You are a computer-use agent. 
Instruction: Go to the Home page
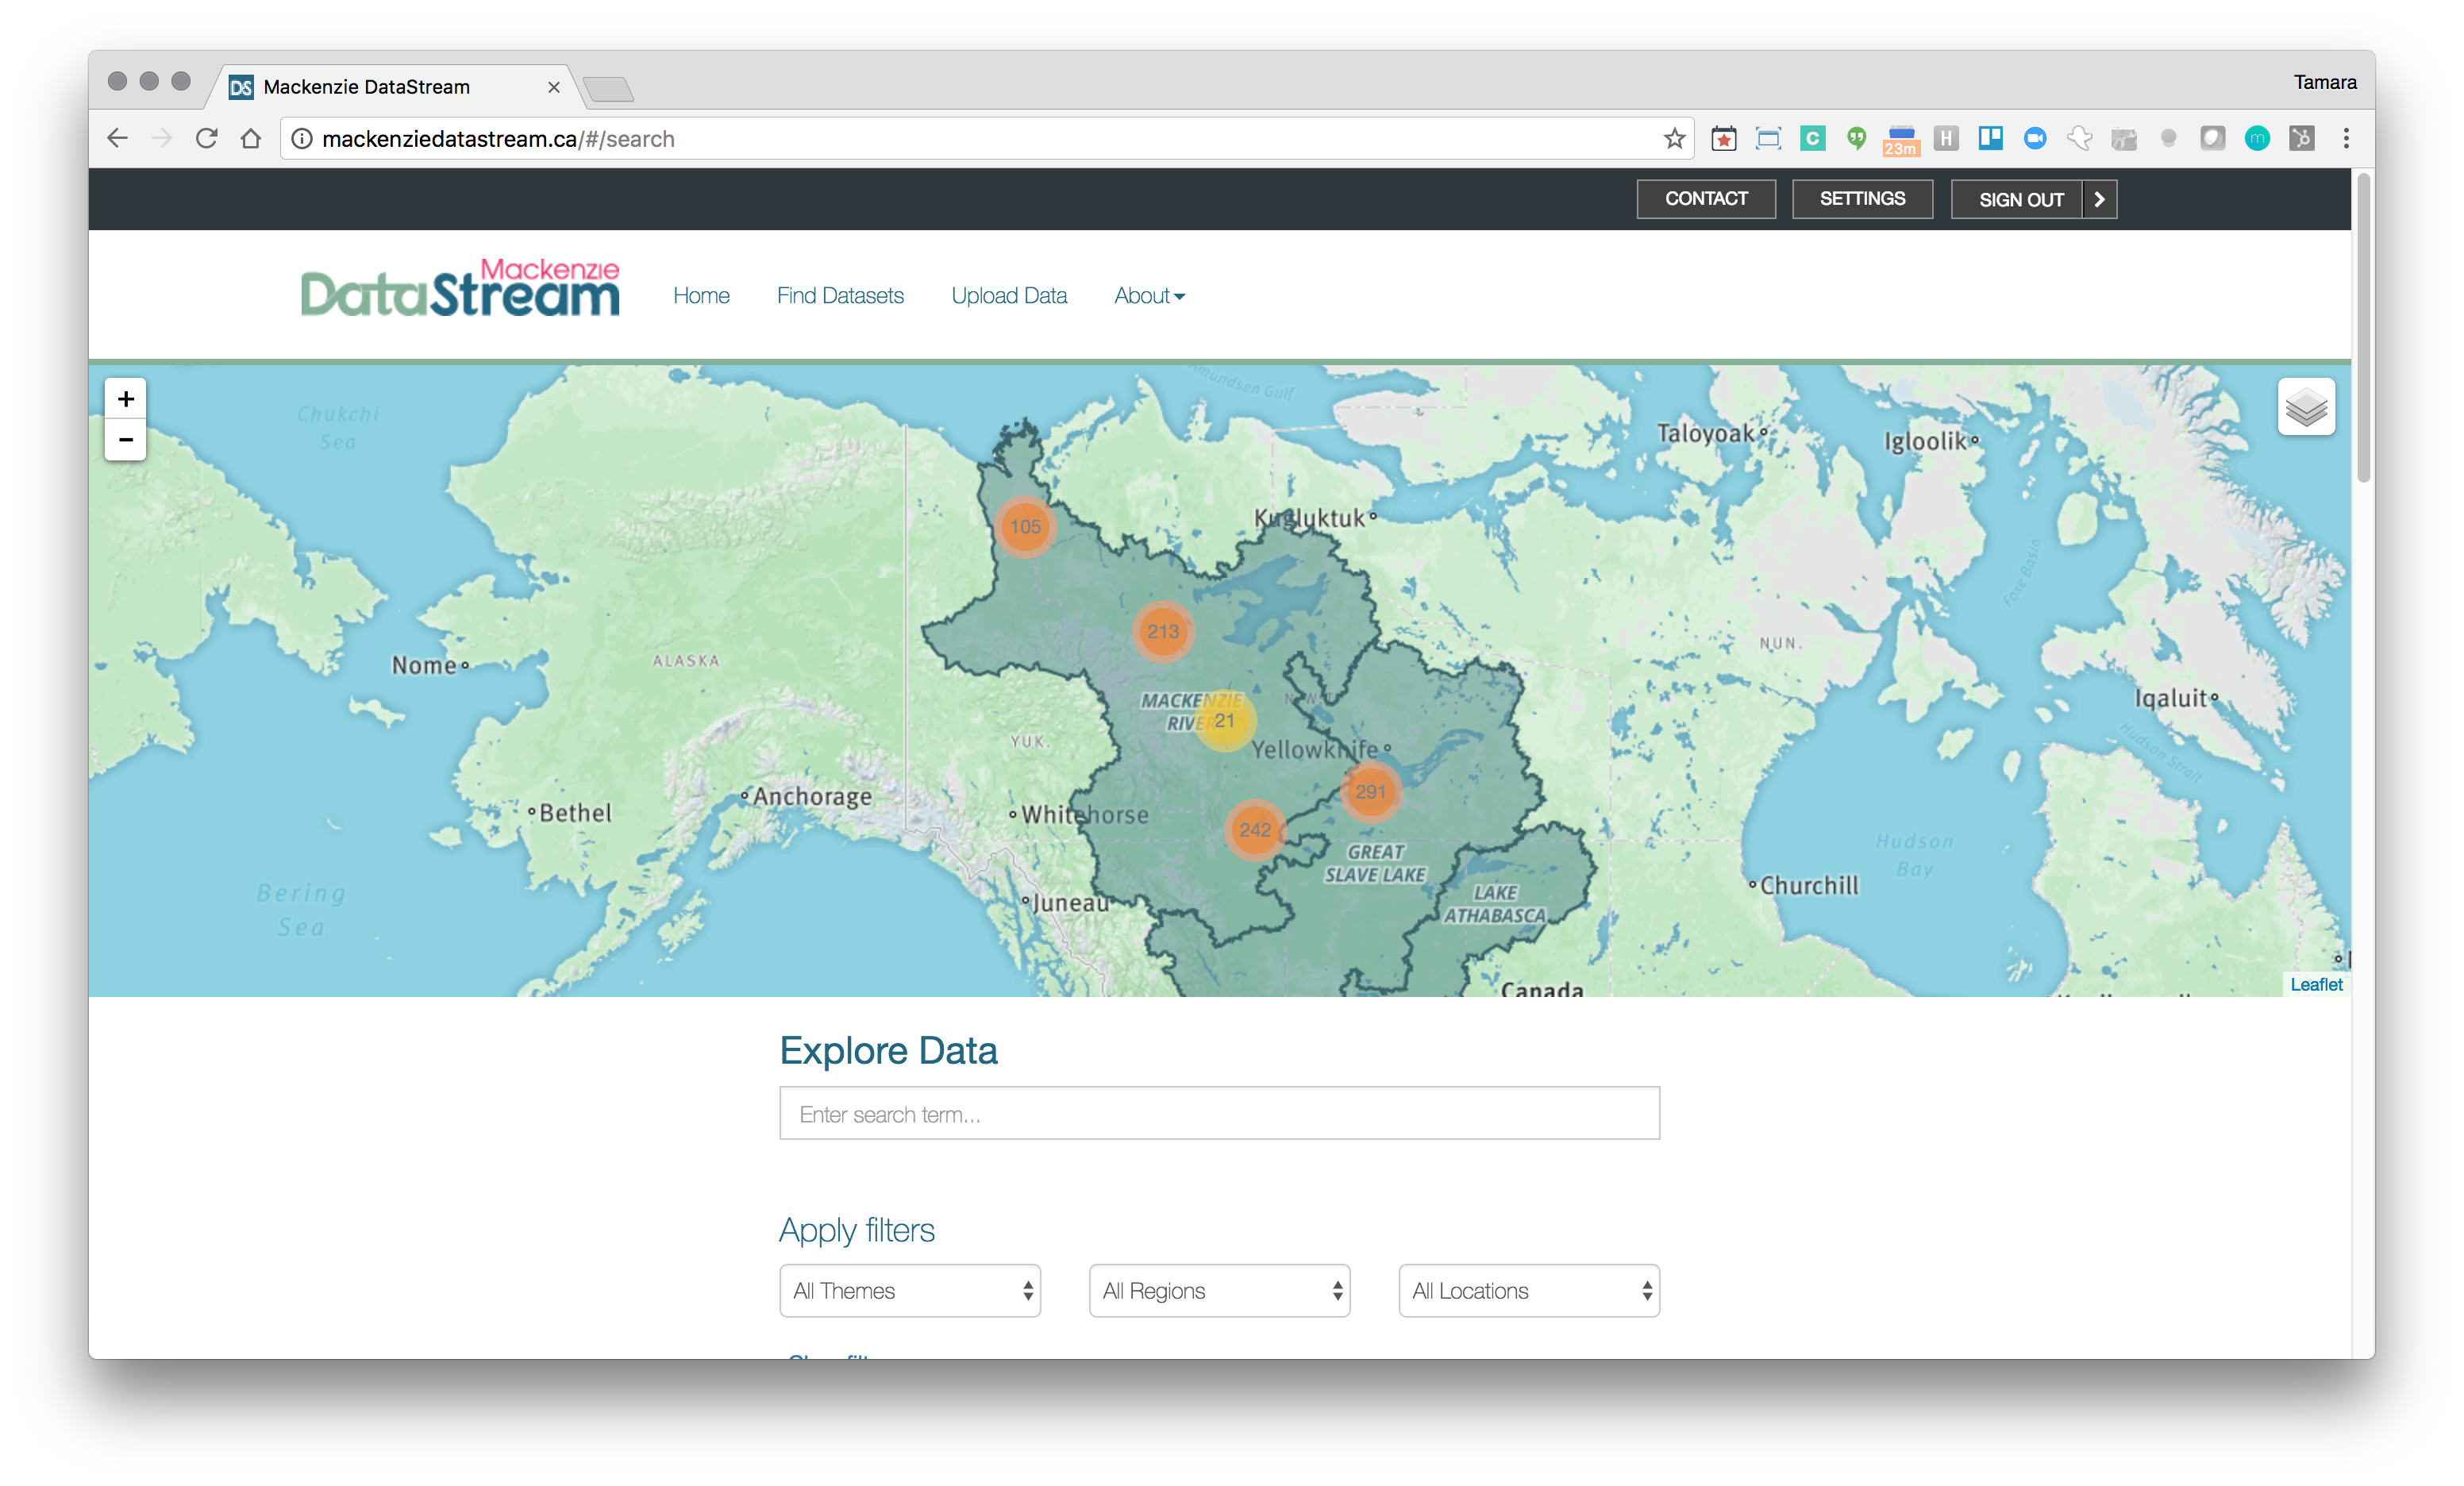(701, 295)
